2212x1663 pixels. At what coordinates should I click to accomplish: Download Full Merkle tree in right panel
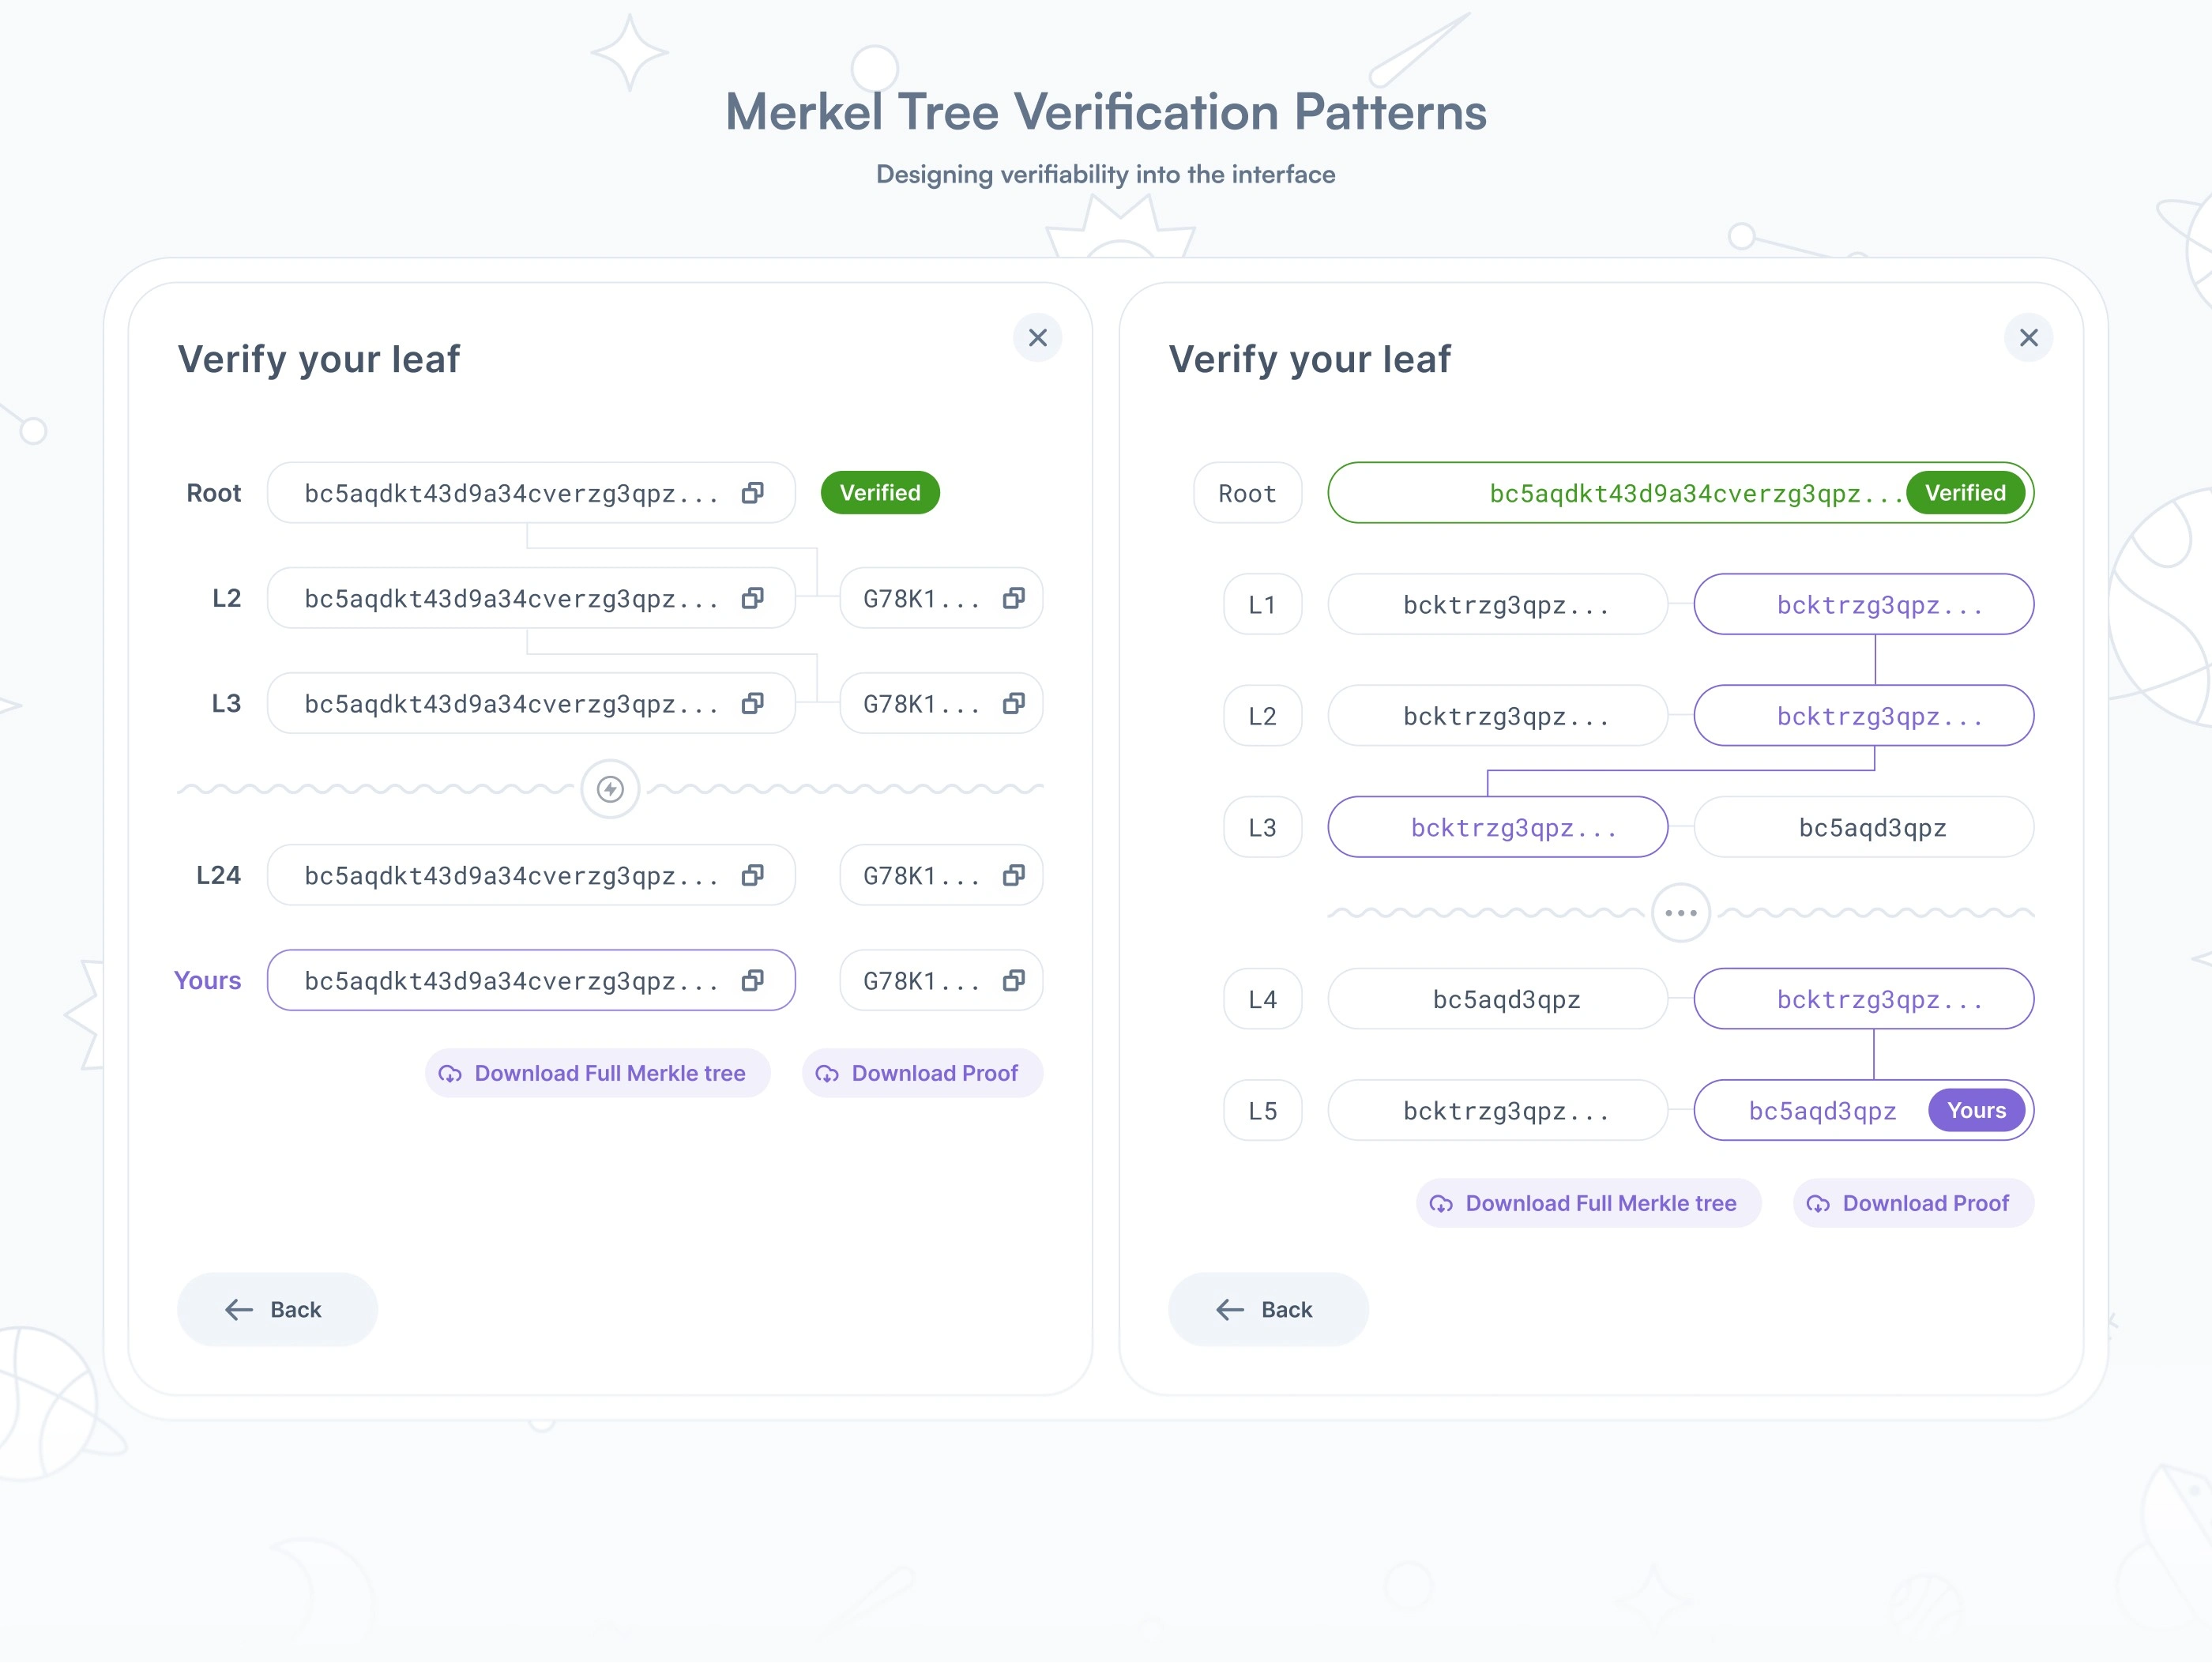1588,1203
